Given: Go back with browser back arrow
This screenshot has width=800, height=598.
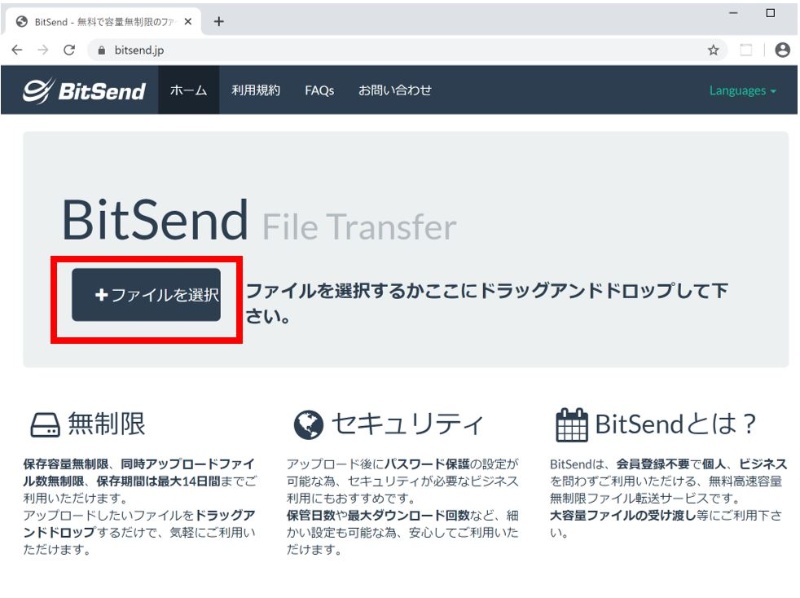Looking at the screenshot, I should [17, 50].
